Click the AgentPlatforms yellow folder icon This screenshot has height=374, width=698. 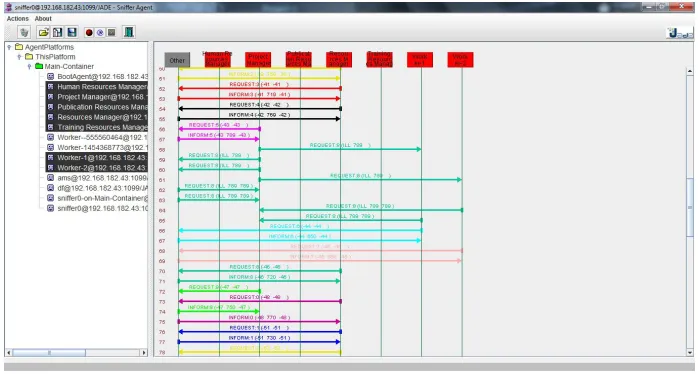pyautogui.click(x=19, y=47)
